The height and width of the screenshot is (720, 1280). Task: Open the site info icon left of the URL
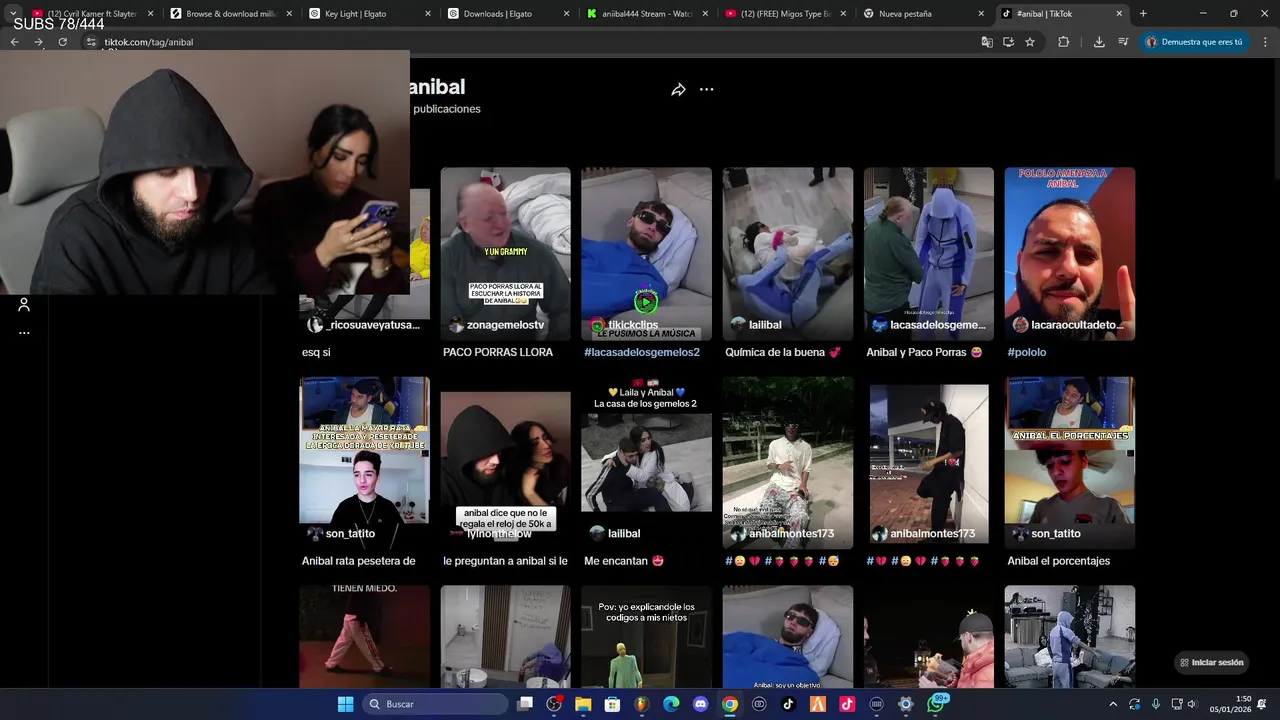click(x=91, y=42)
